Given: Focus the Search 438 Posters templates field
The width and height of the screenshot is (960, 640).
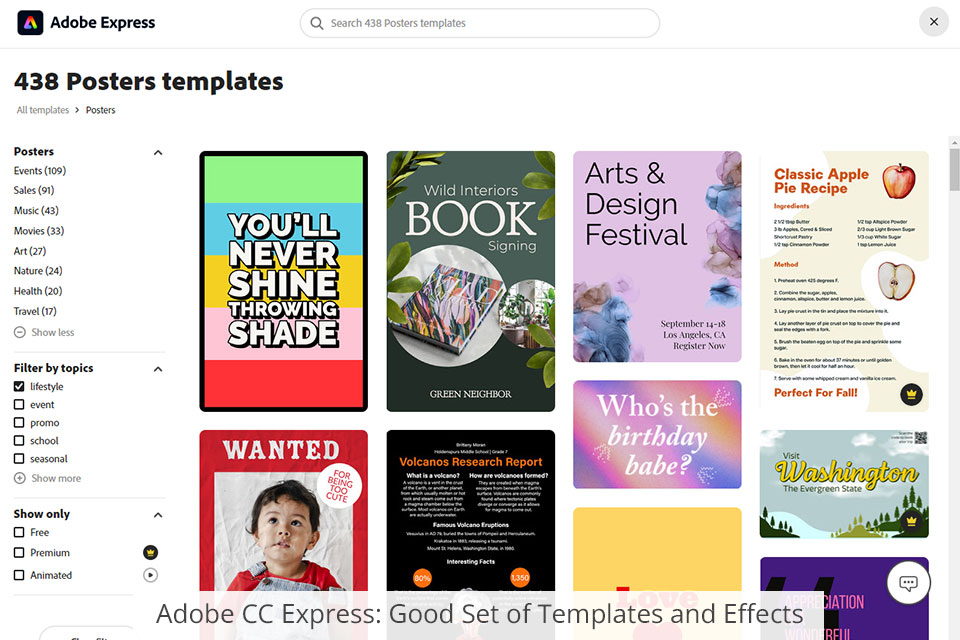Looking at the screenshot, I should pos(479,23).
